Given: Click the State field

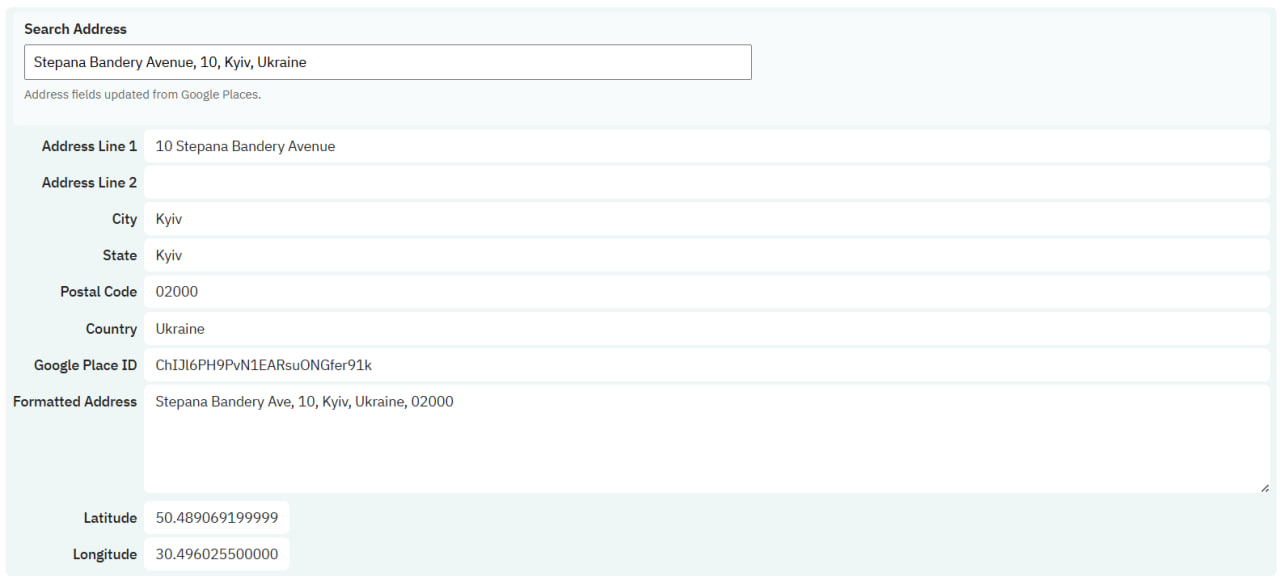Looking at the screenshot, I should [x=707, y=255].
